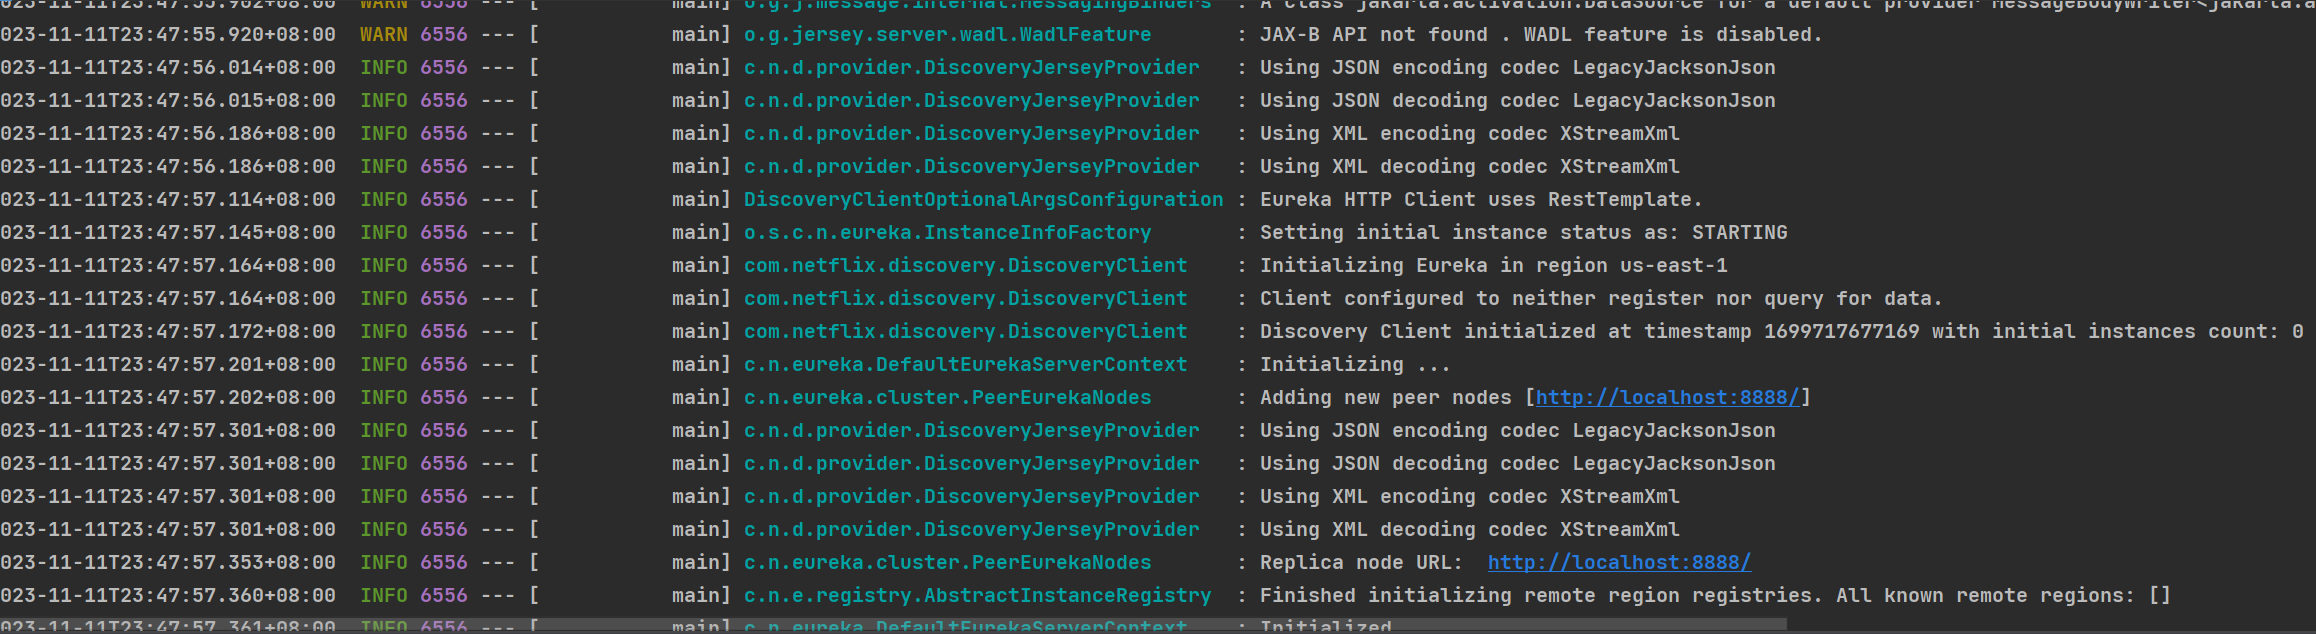Open the Replica node URL localhost:8888 link
The height and width of the screenshot is (634, 2316).
(x=1619, y=563)
